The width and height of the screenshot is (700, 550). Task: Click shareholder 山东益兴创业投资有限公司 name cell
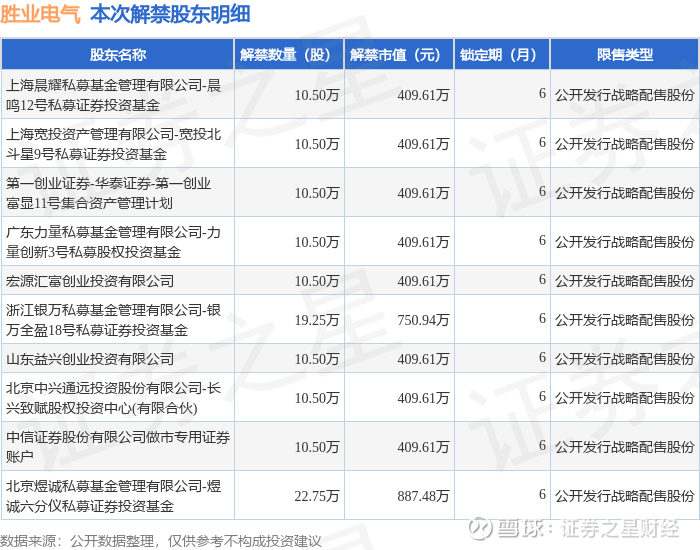click(118, 358)
